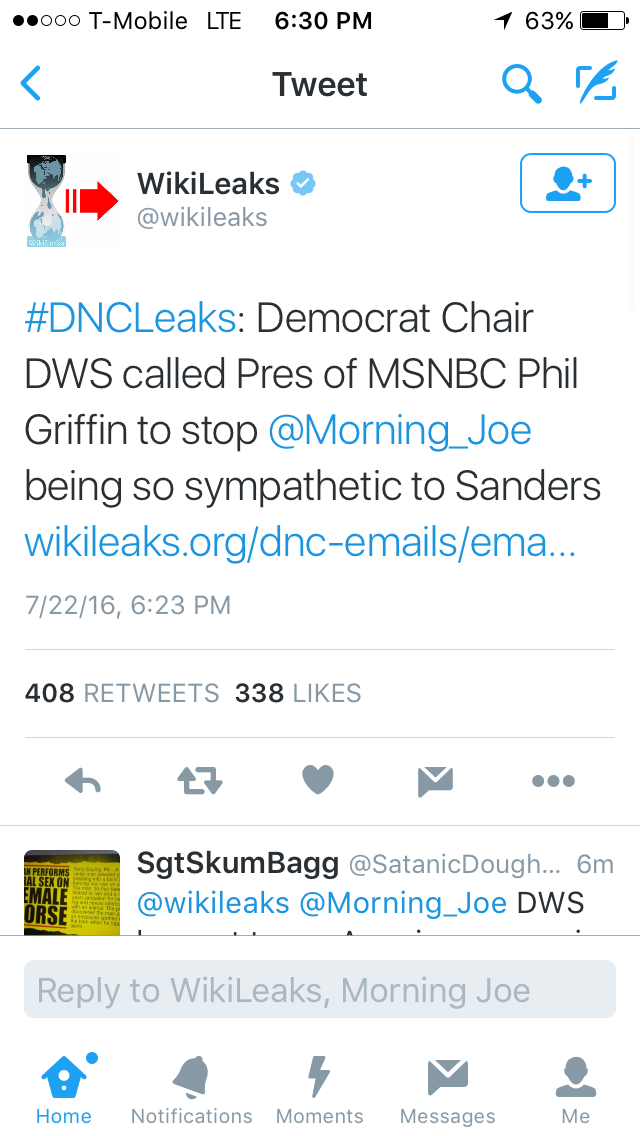Retweet the WikiLeaks tweet
Screen dimensions: 640x1136
click(200, 781)
